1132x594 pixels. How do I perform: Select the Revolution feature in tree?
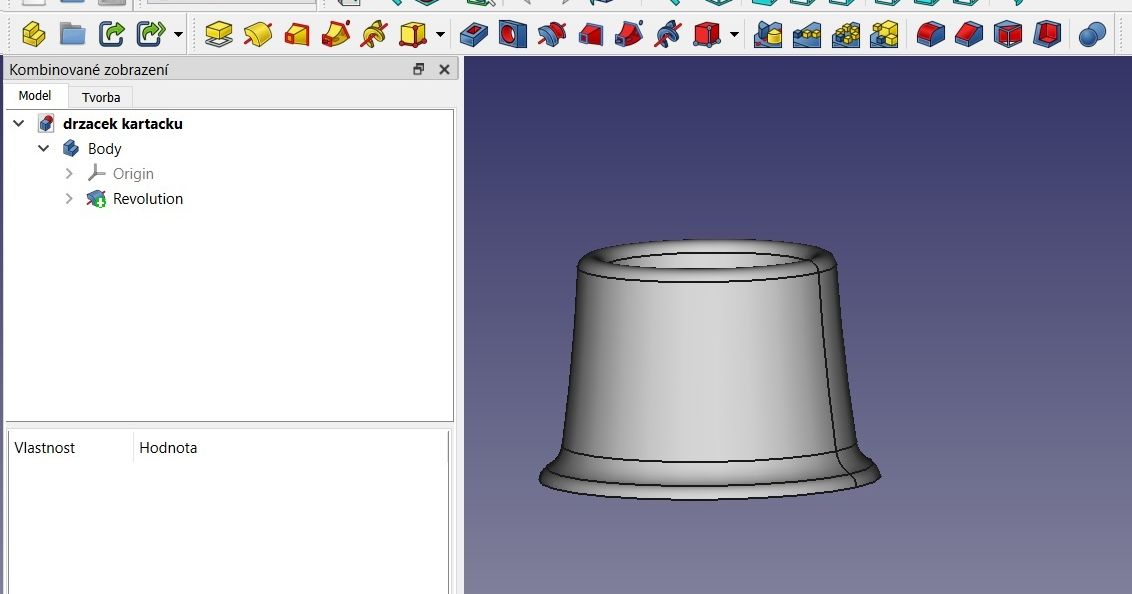(147, 198)
